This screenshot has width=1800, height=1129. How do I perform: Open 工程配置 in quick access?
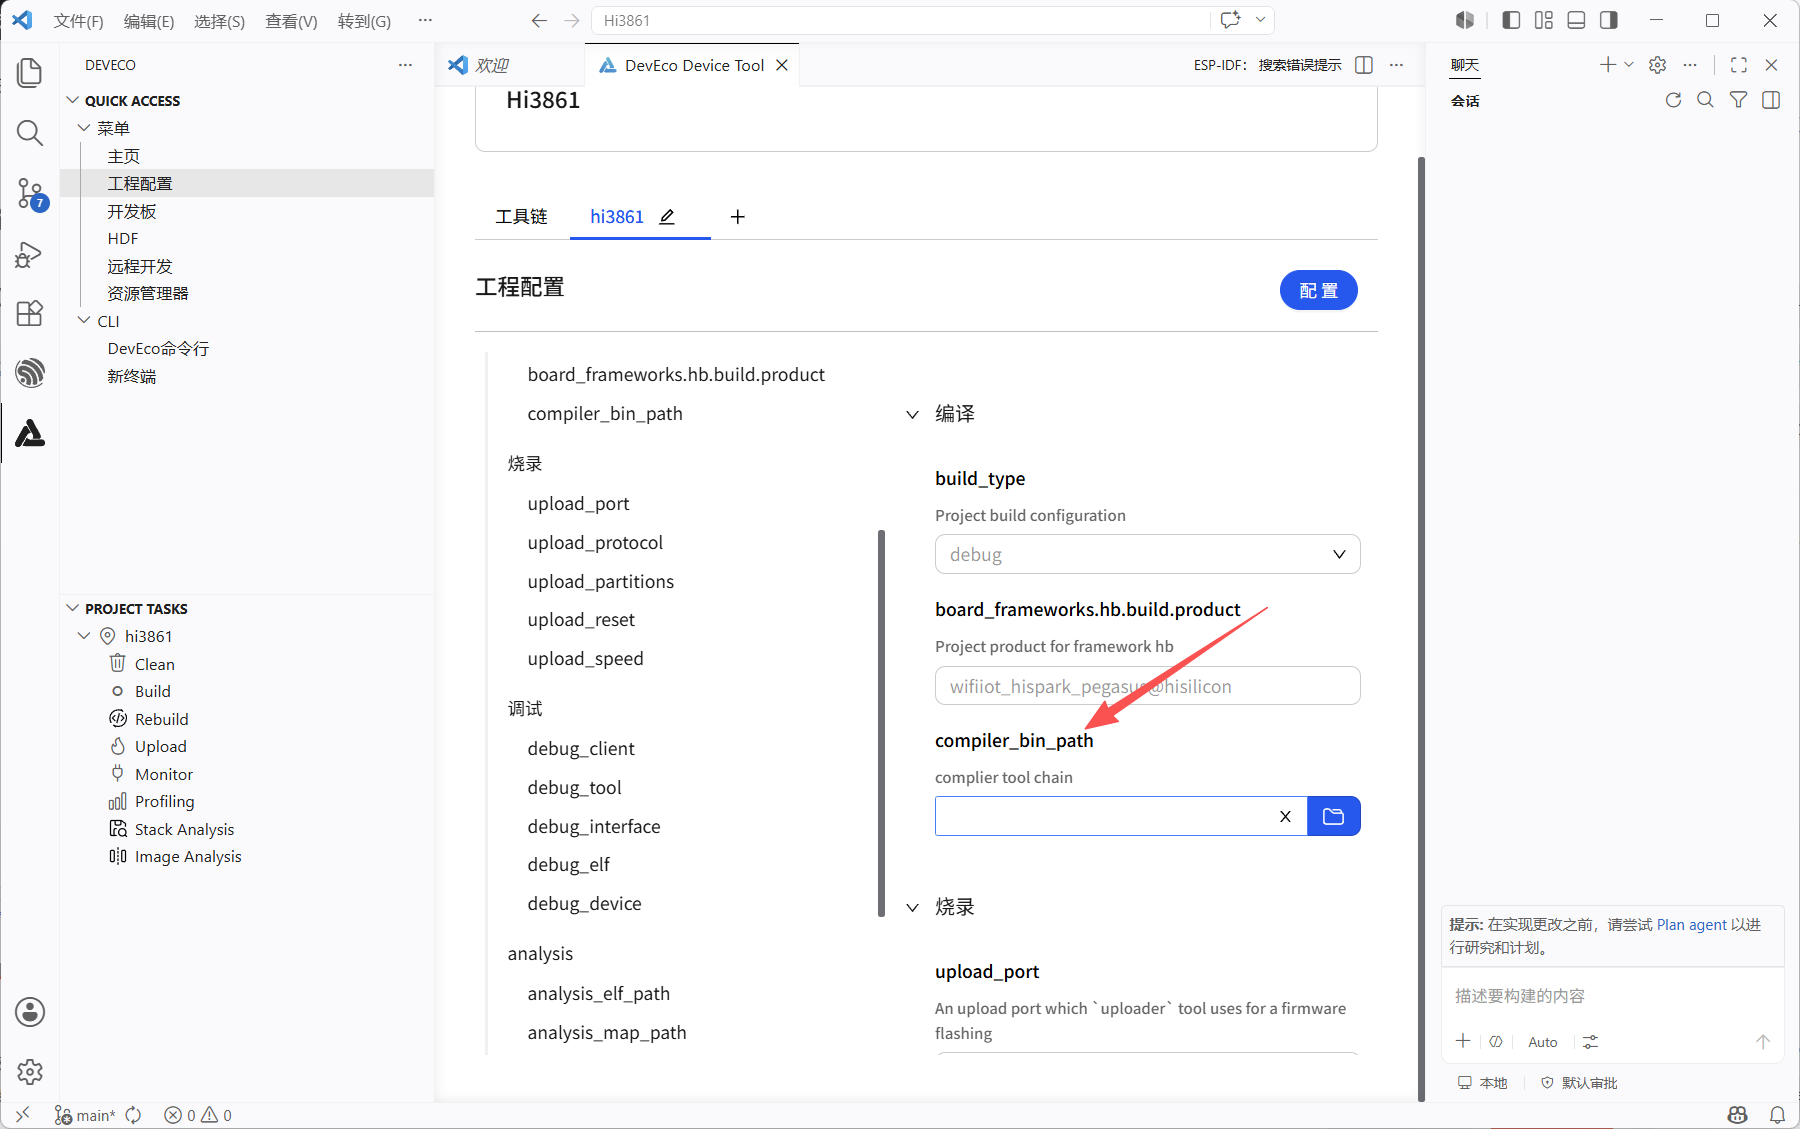140,184
